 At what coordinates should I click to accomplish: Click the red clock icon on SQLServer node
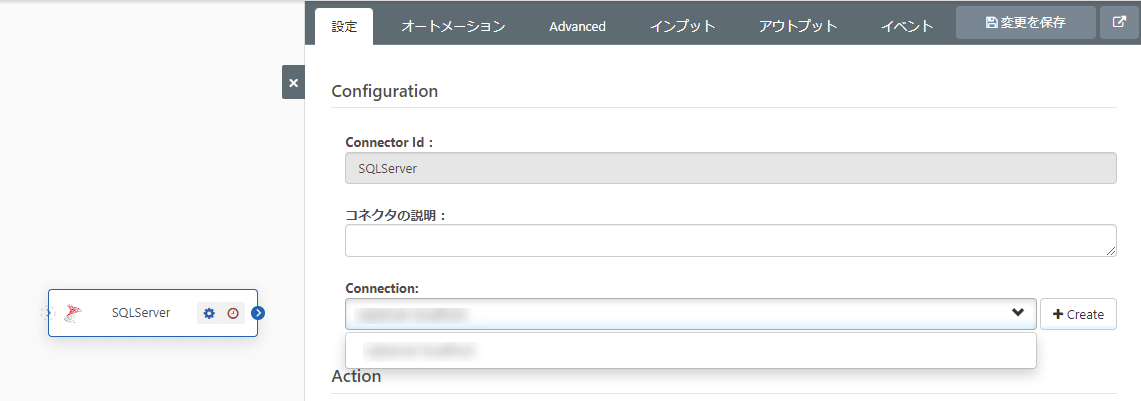233,313
